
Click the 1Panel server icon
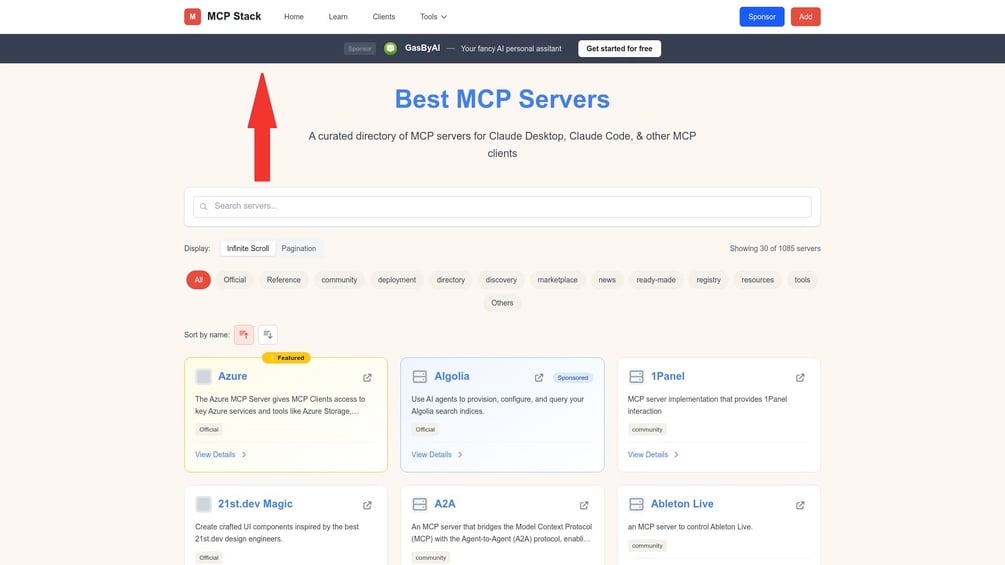tap(636, 376)
